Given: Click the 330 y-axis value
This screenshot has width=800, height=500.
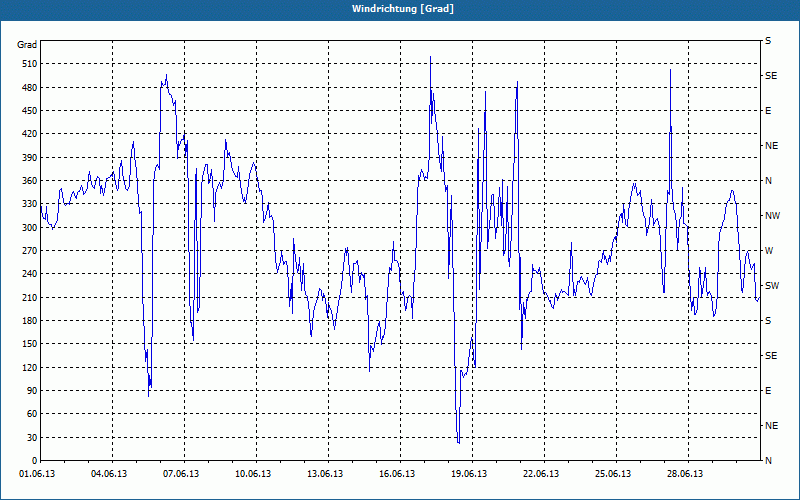Looking at the screenshot, I should click(x=29, y=204).
